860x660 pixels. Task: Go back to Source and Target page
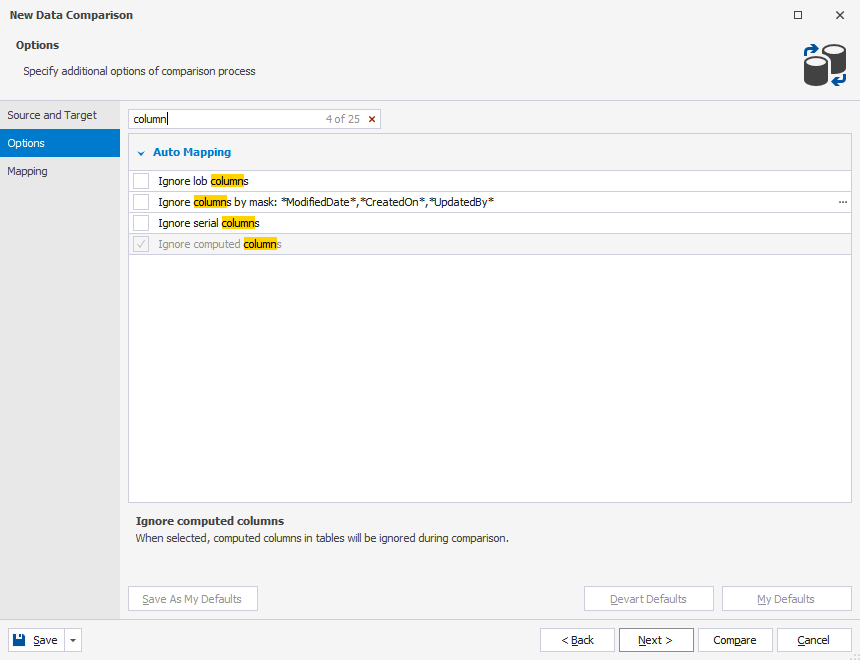(x=52, y=115)
